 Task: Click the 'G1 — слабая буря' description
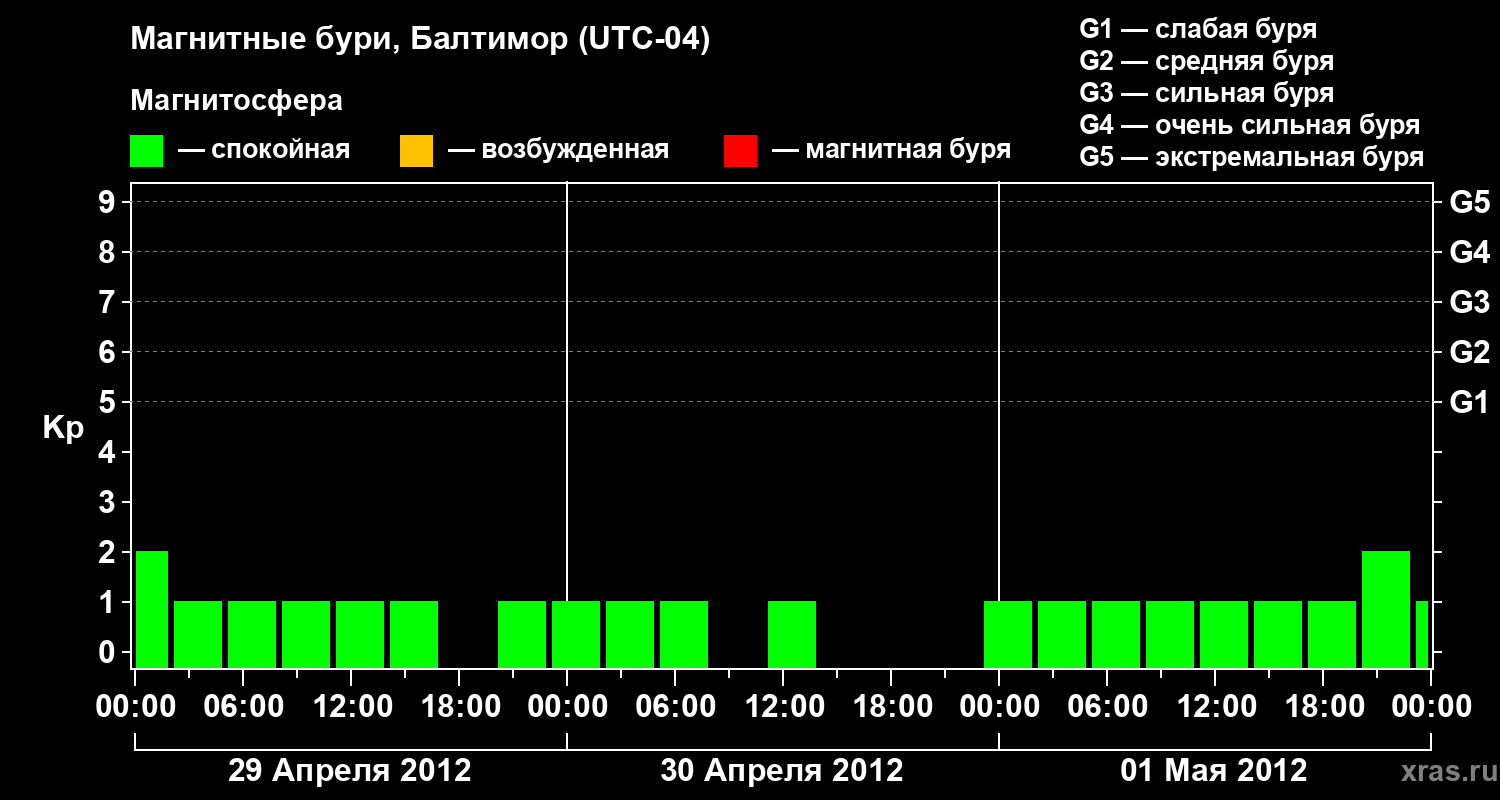point(1198,29)
